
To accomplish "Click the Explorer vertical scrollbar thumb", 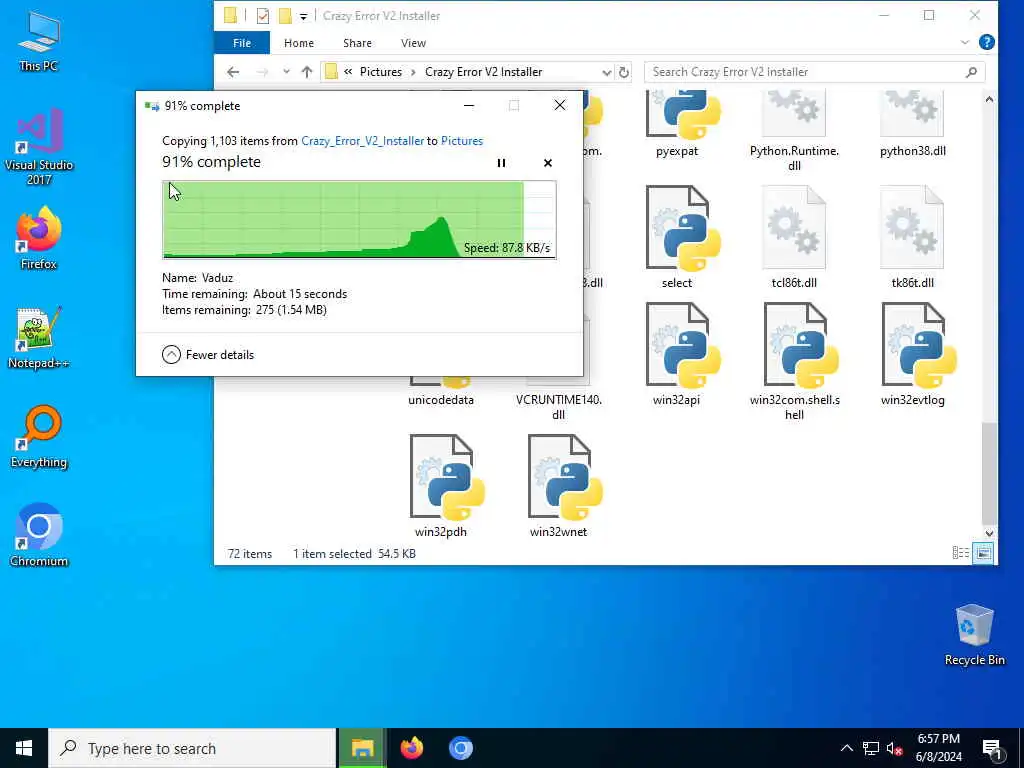I will coord(989,473).
